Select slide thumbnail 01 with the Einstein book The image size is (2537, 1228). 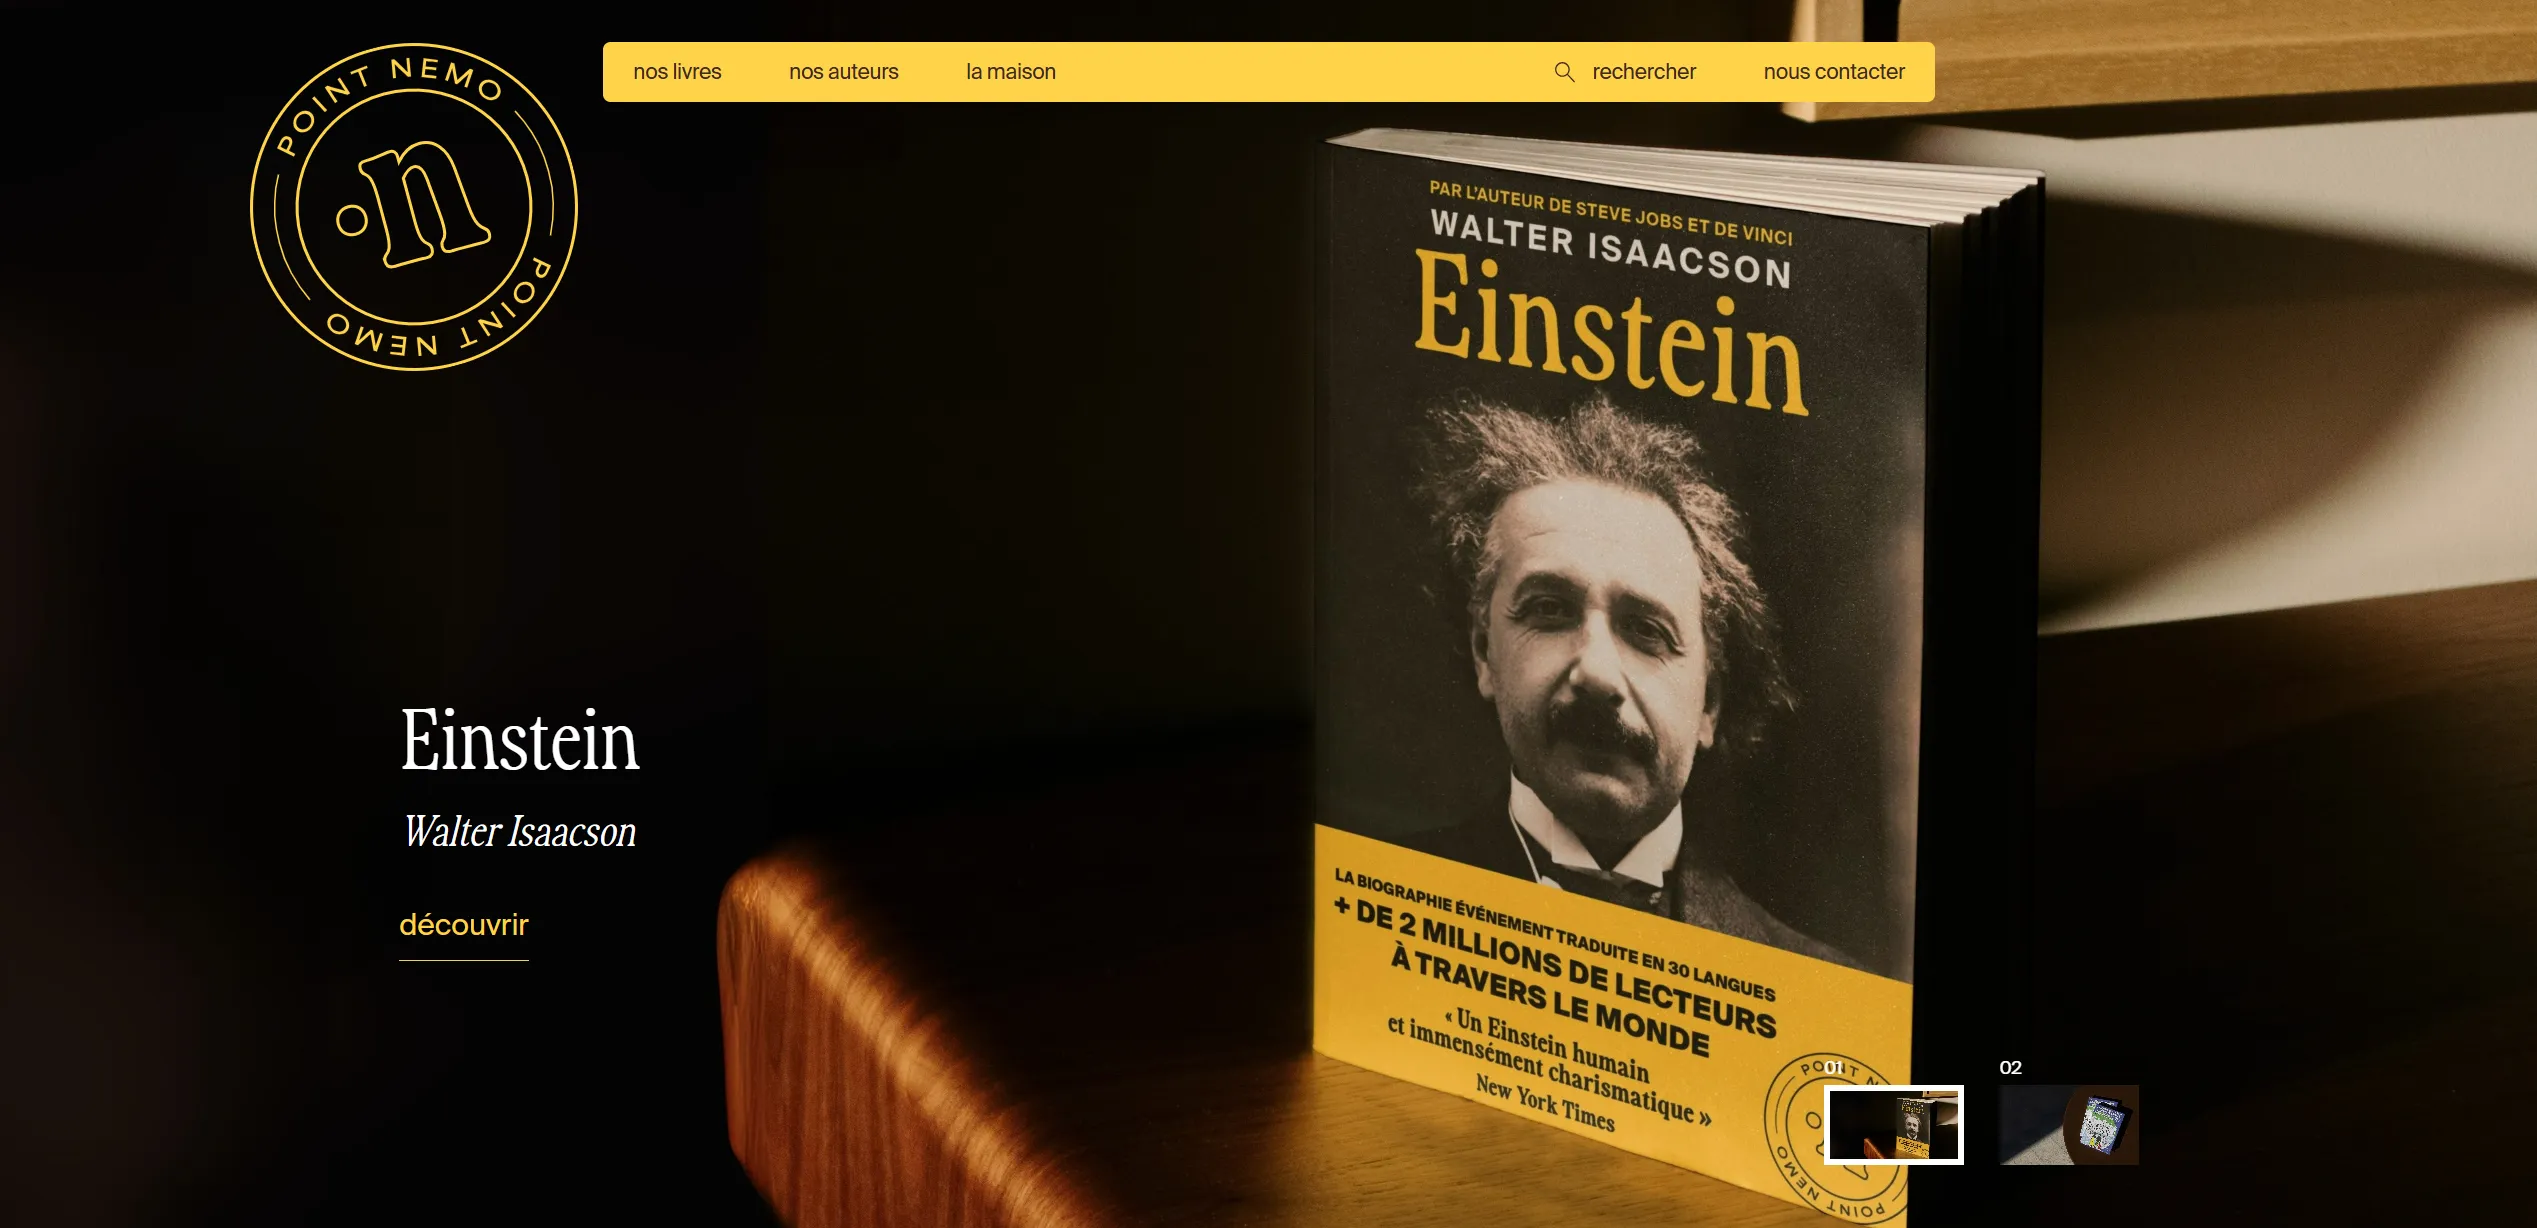1893,1125
